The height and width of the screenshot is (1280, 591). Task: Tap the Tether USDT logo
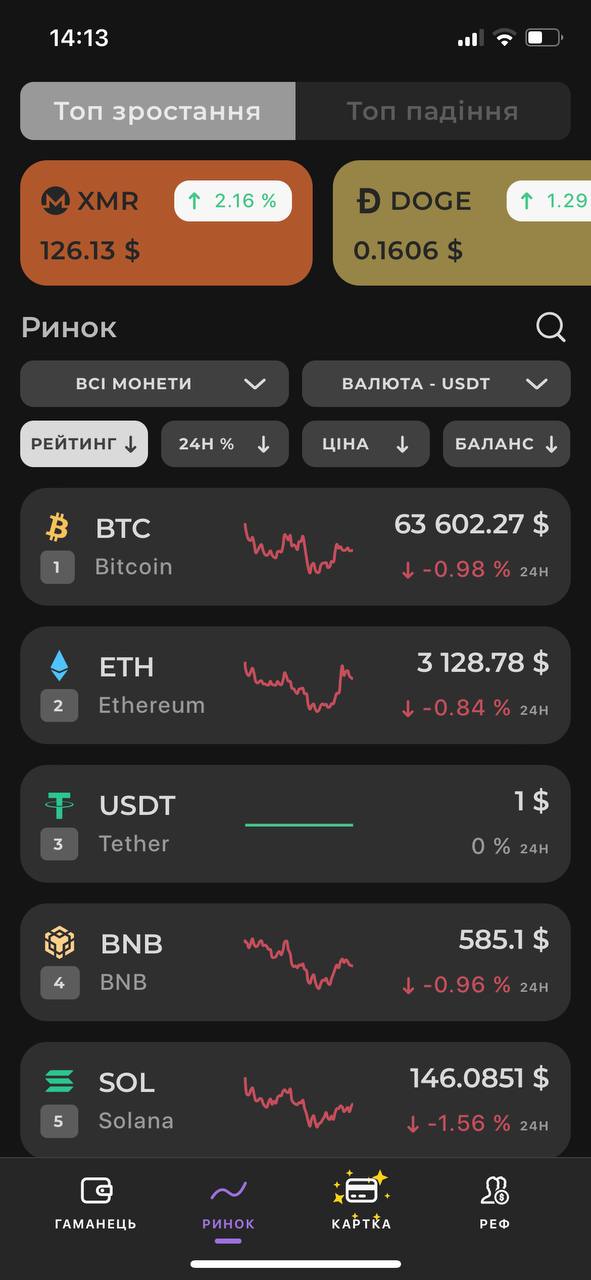(x=59, y=804)
